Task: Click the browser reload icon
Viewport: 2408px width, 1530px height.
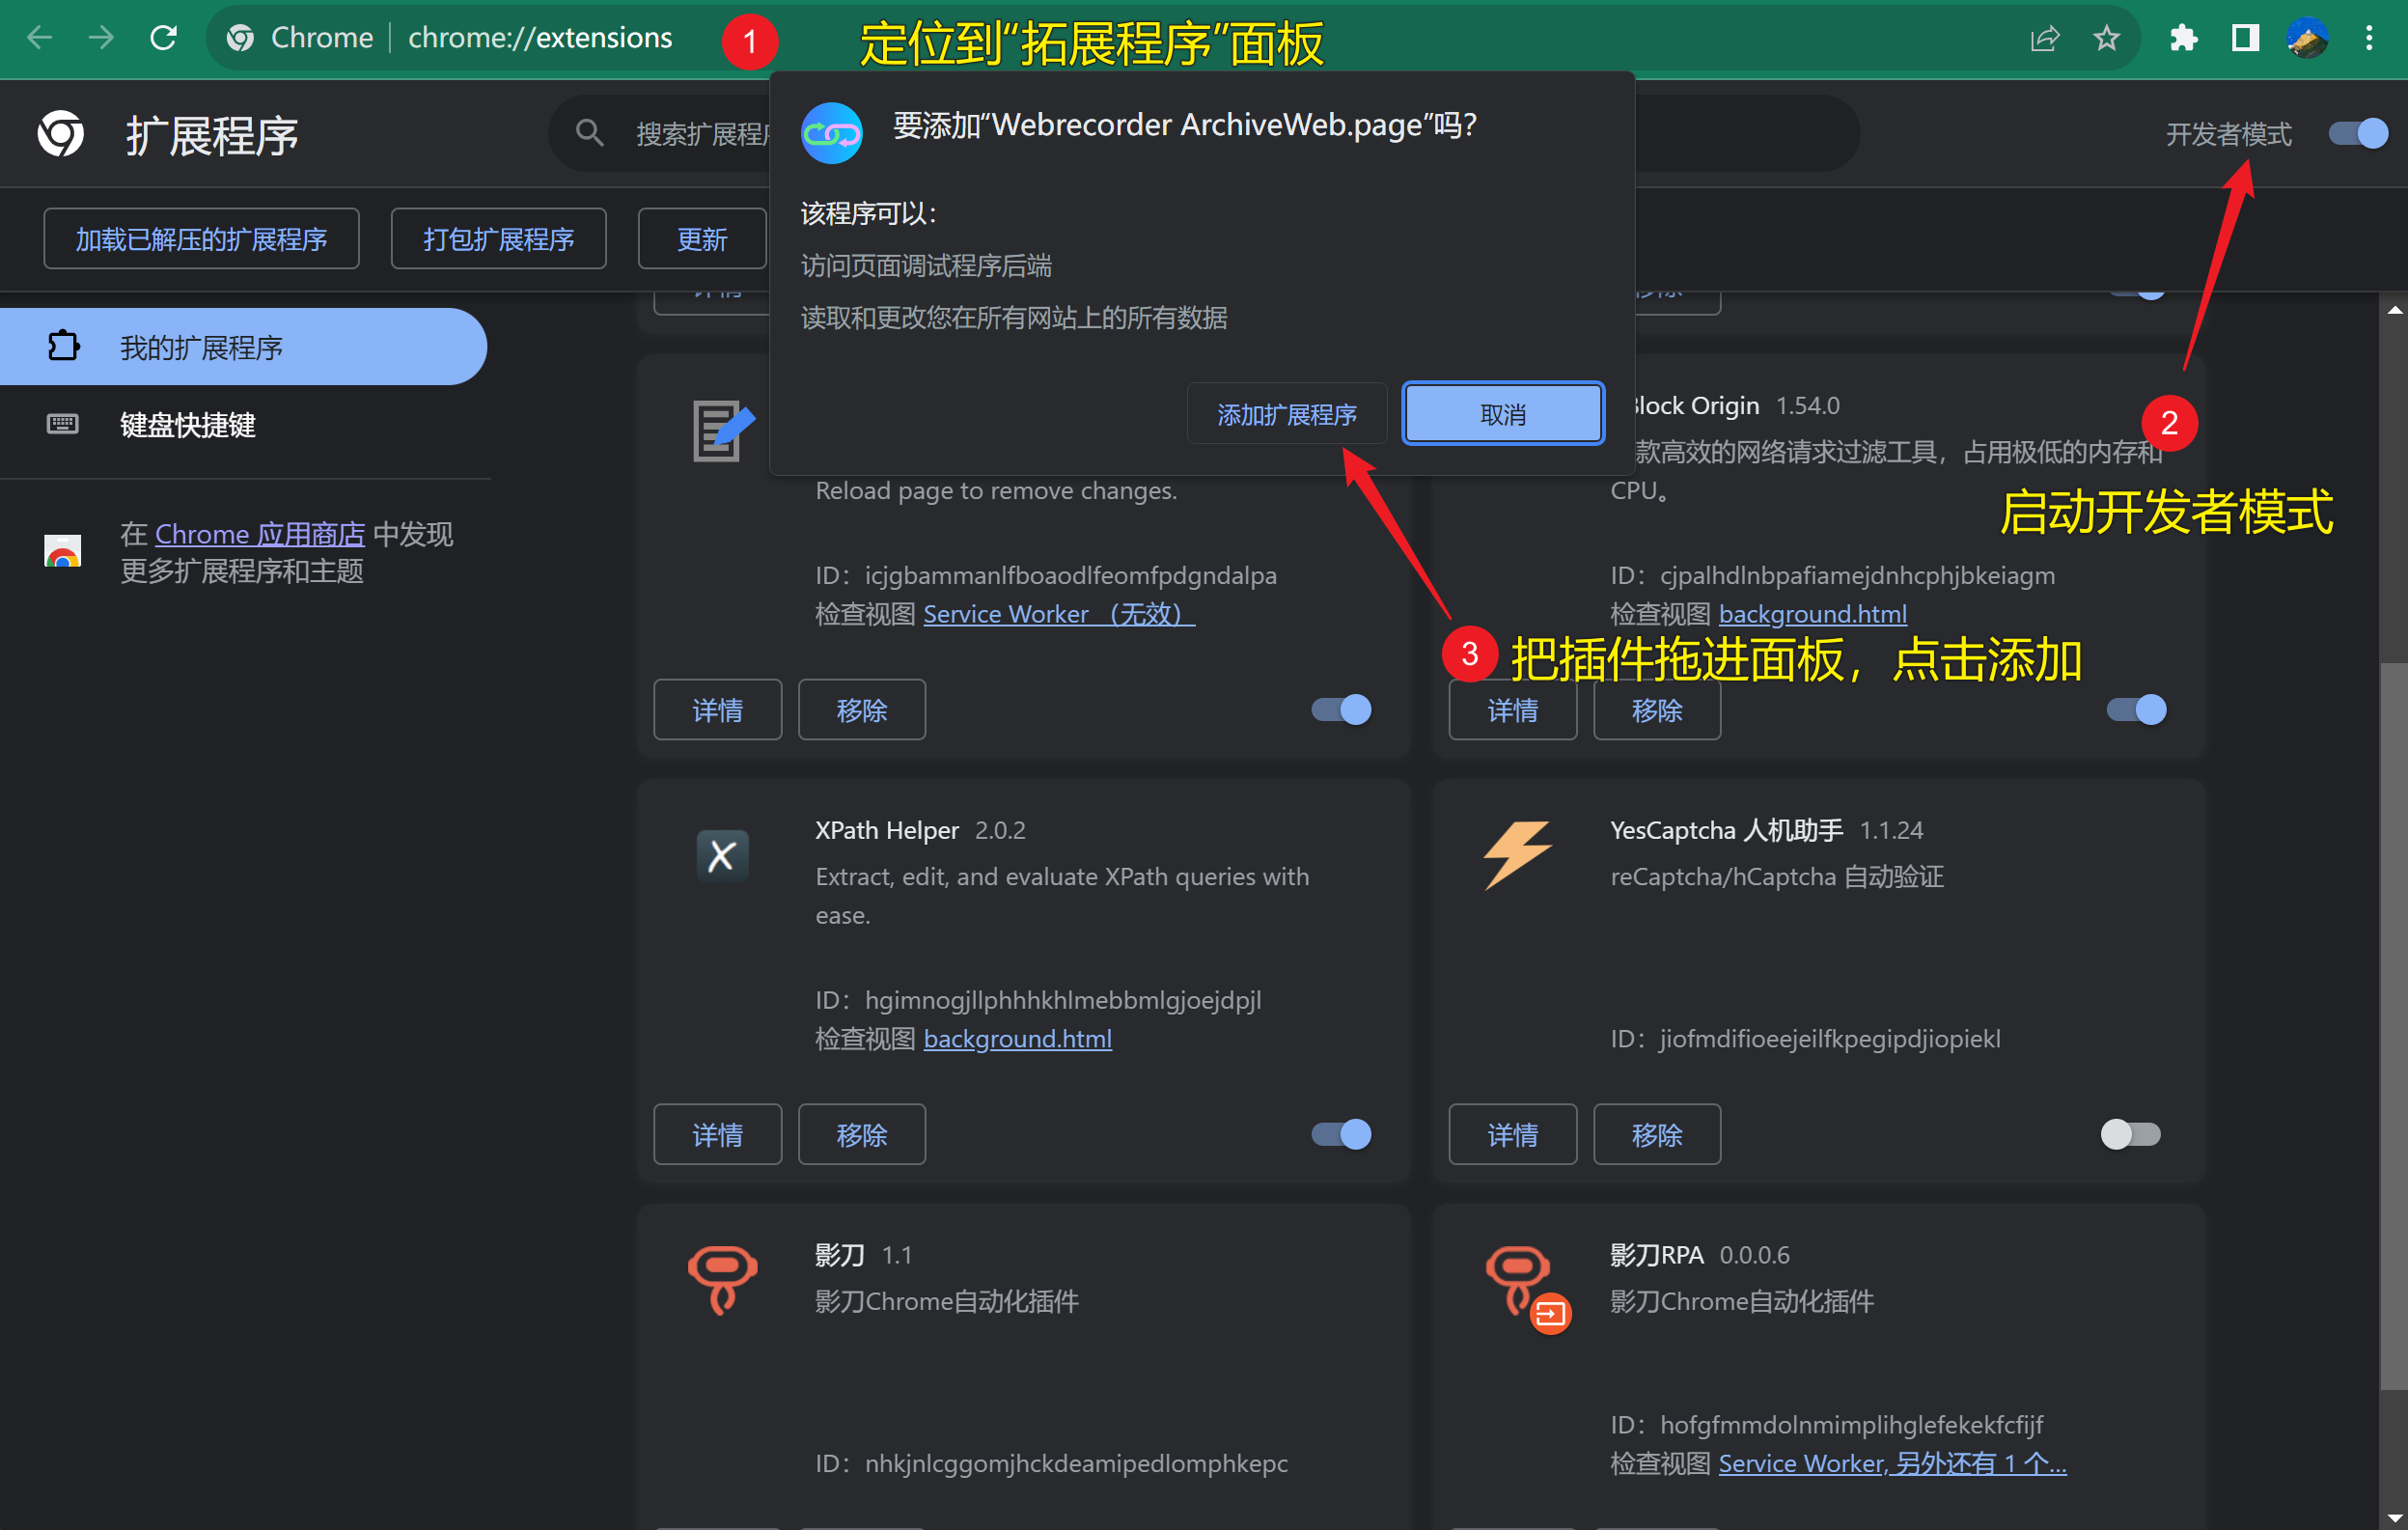Action: coord(163,38)
